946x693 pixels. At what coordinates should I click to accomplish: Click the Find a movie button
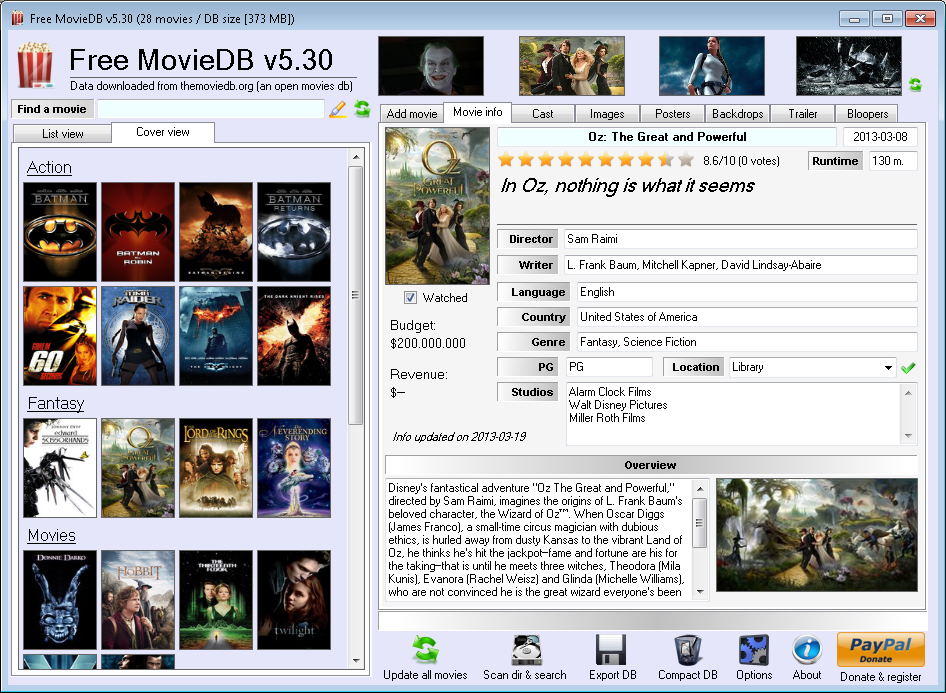52,109
